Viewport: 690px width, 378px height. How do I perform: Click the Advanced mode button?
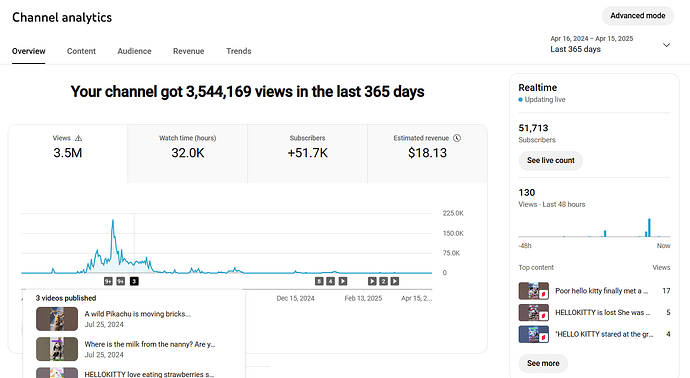click(638, 16)
